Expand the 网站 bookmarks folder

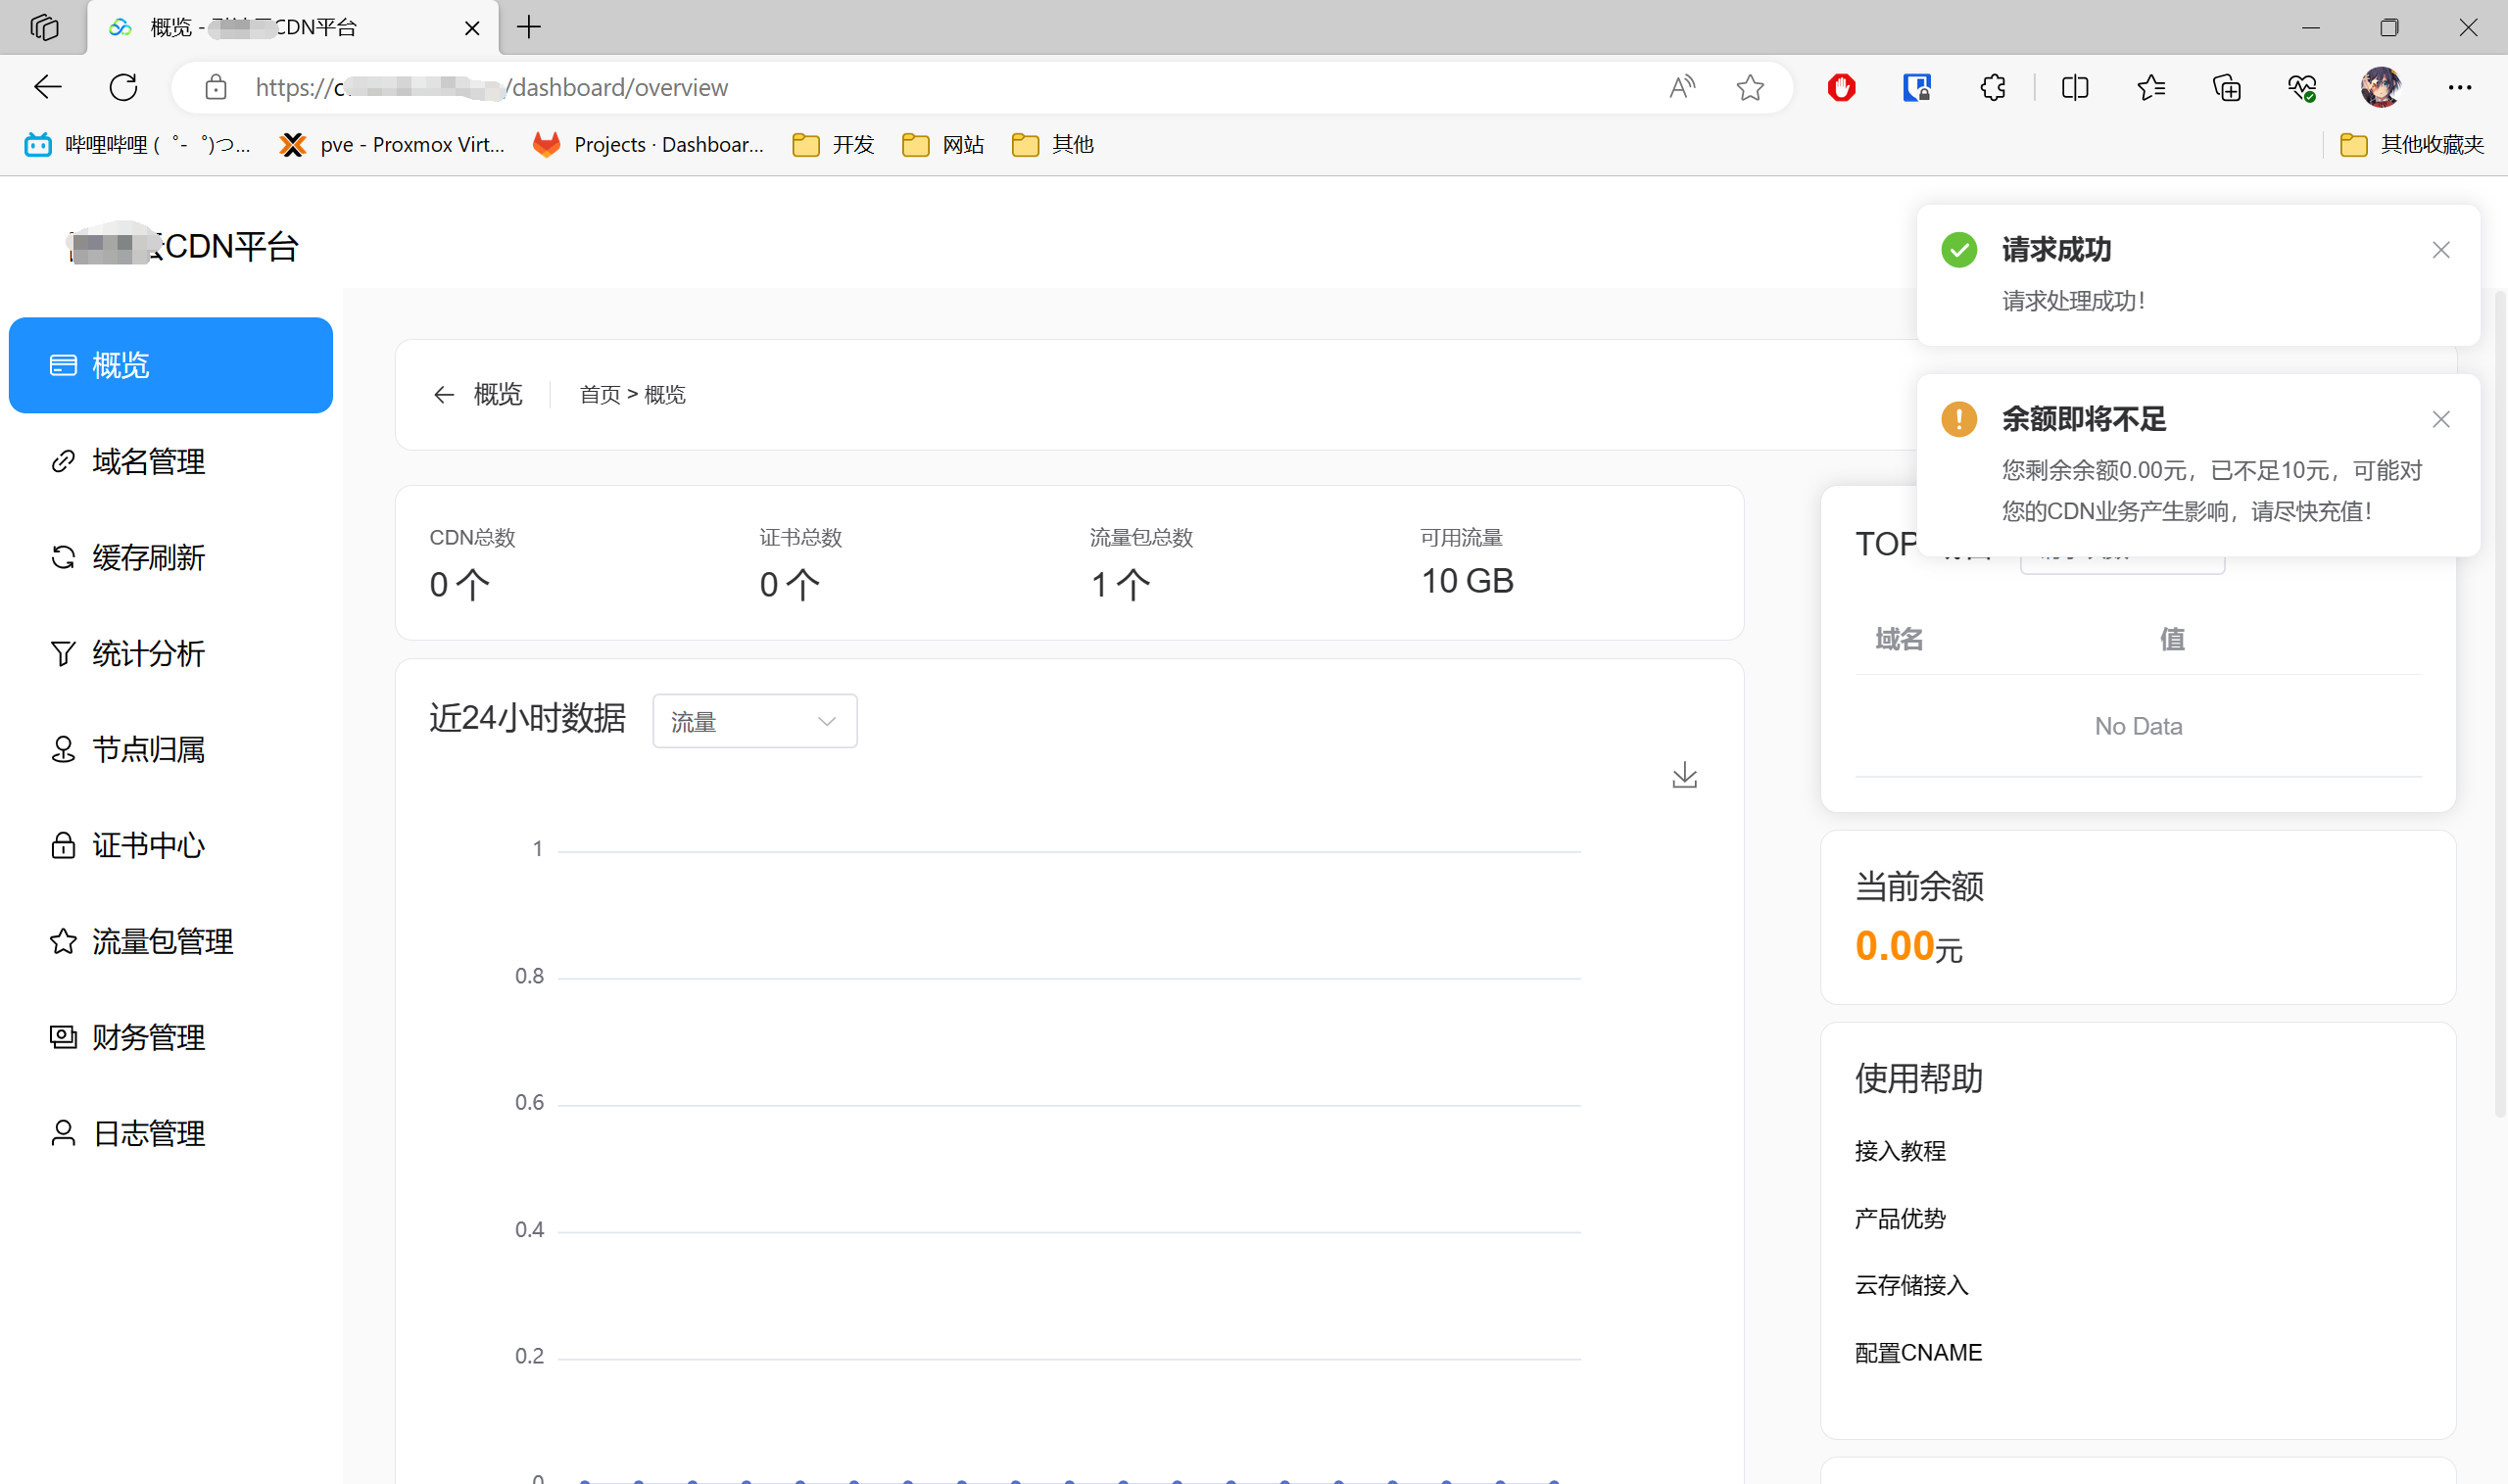tap(943, 145)
